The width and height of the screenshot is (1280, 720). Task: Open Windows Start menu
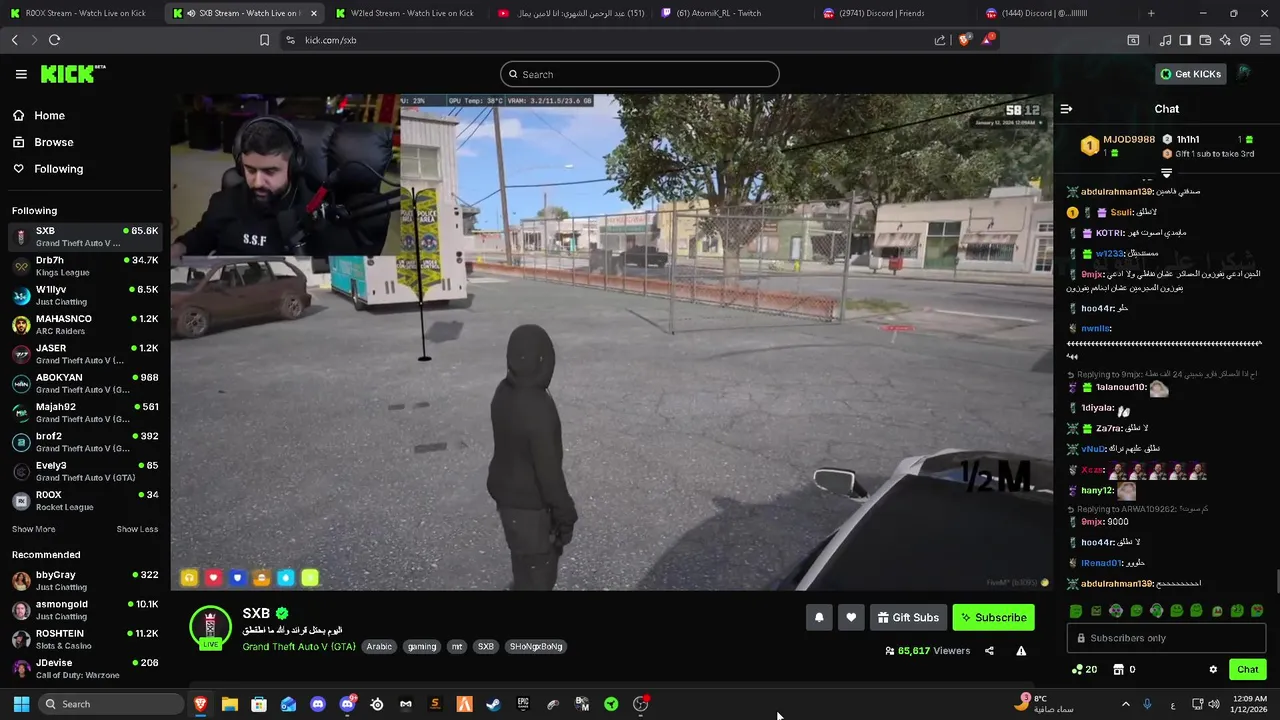click(21, 704)
